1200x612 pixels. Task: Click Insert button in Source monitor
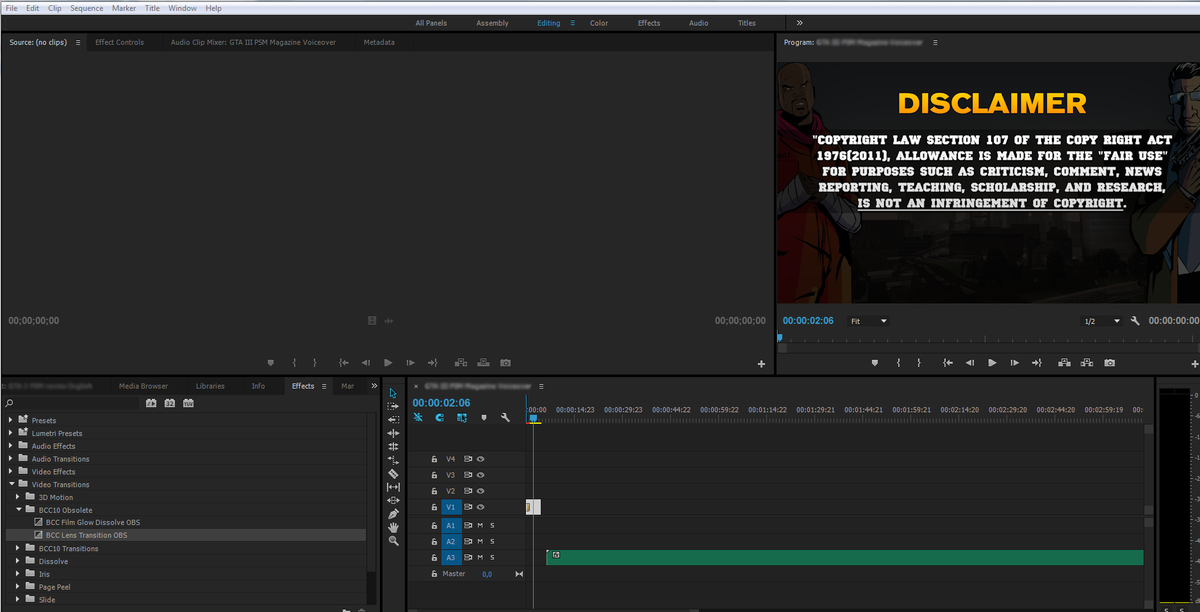coord(460,362)
